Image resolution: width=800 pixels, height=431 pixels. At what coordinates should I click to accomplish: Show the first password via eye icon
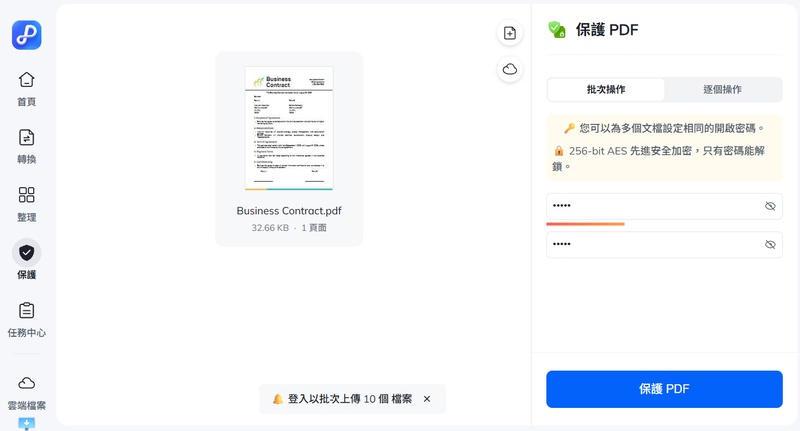pos(770,206)
